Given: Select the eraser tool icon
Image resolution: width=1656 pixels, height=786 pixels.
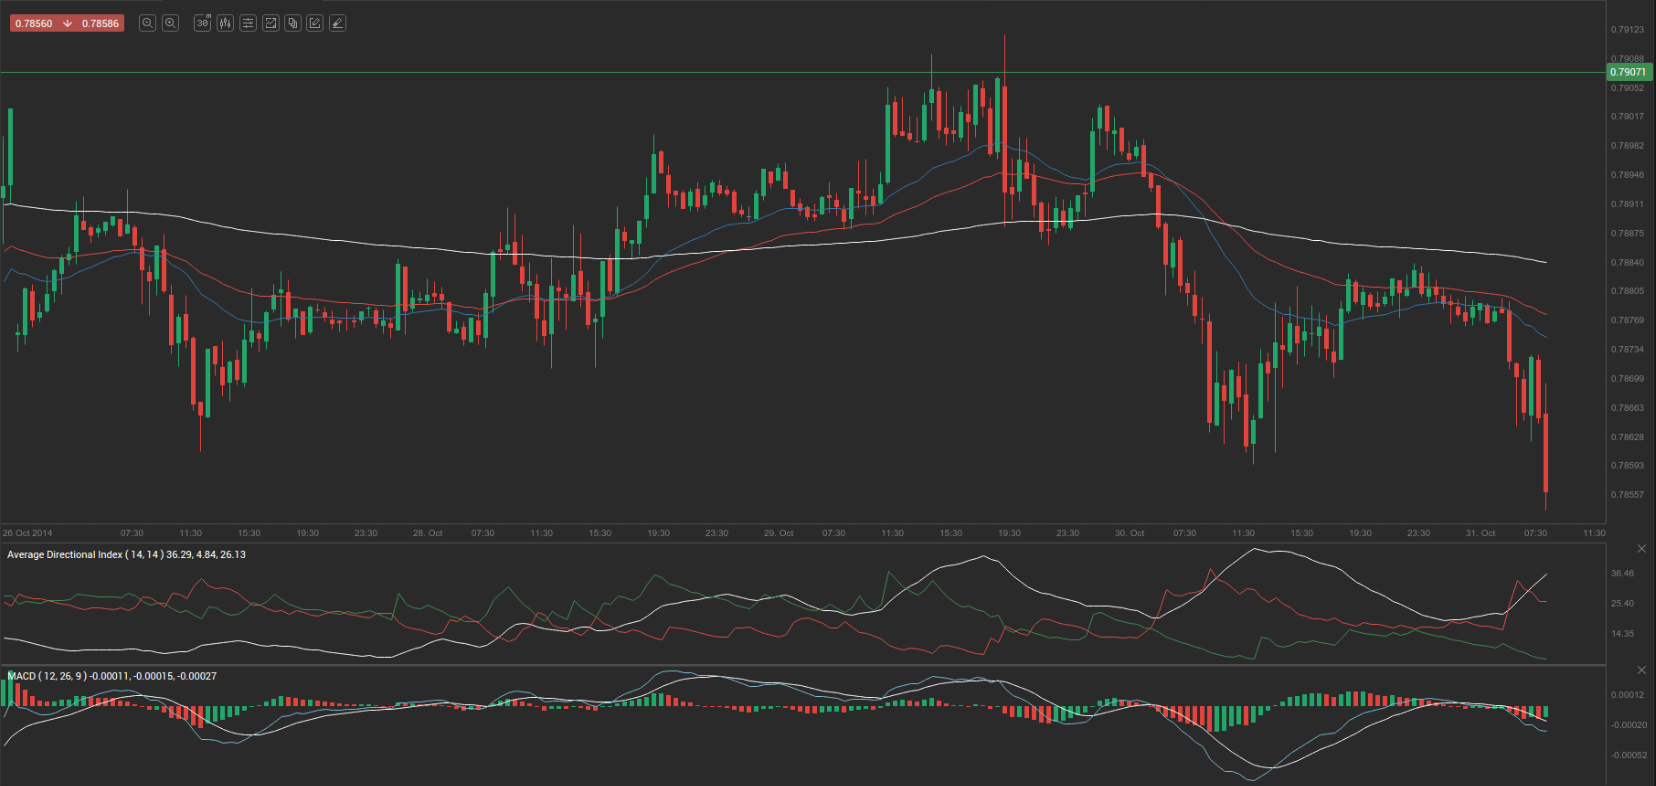Looking at the screenshot, I should pos(338,23).
